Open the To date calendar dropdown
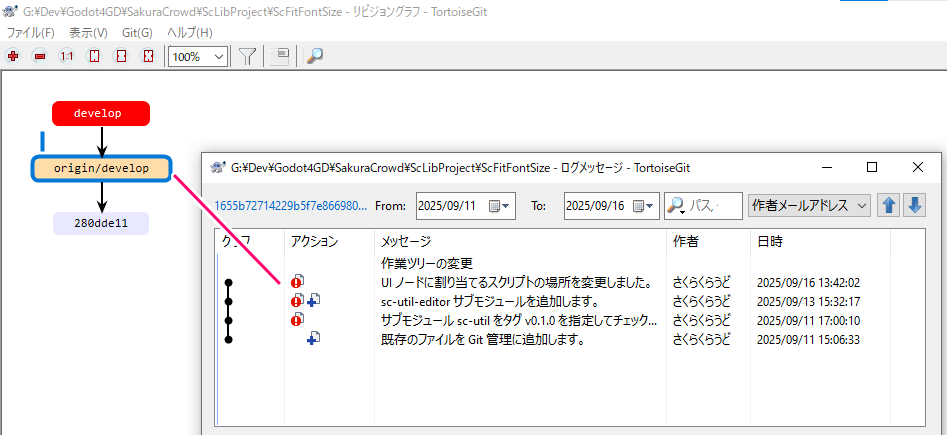Viewport: 947px width, 435px height. point(644,206)
